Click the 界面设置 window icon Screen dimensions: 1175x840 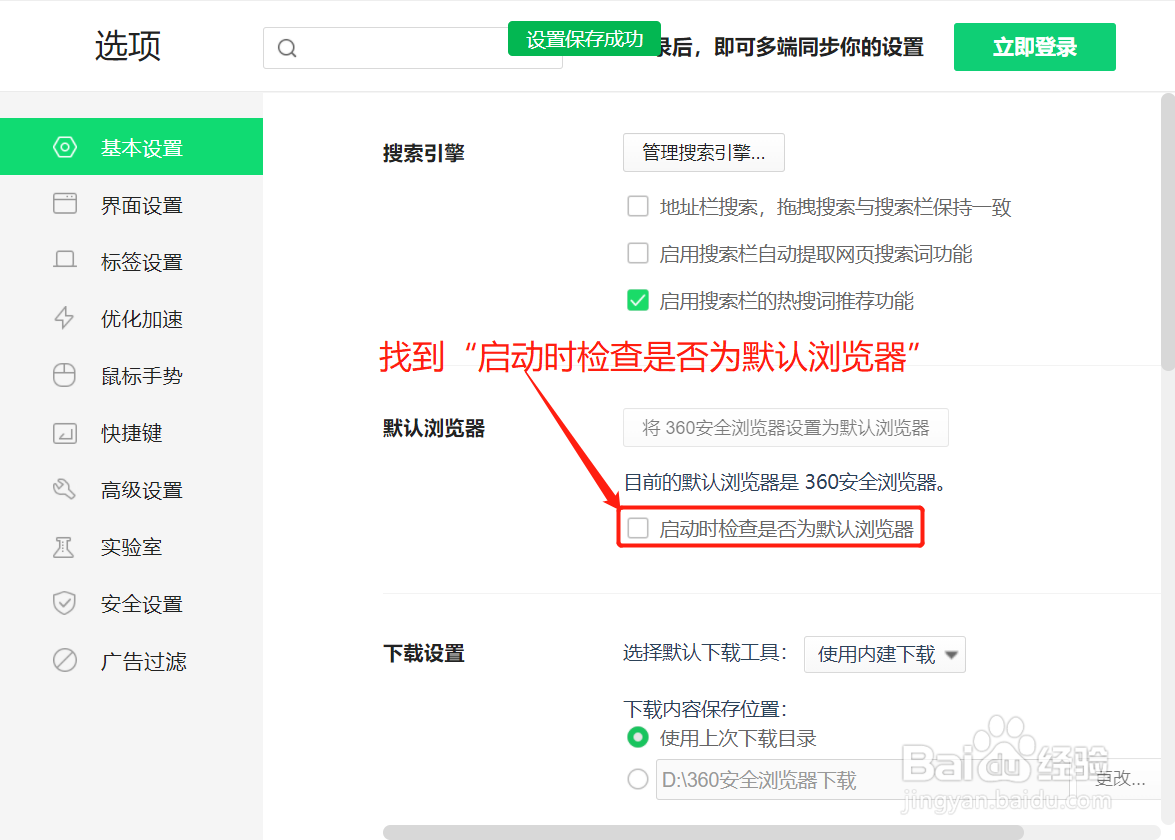point(64,203)
